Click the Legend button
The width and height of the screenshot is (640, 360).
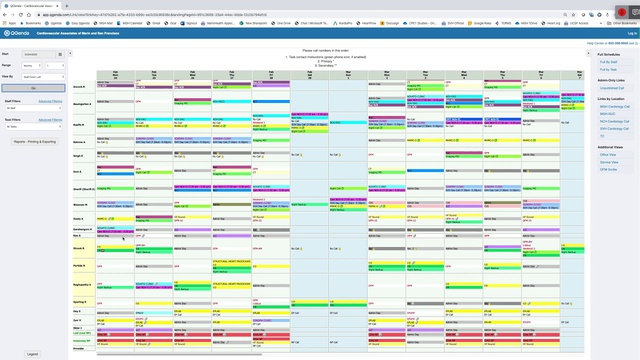point(32,354)
